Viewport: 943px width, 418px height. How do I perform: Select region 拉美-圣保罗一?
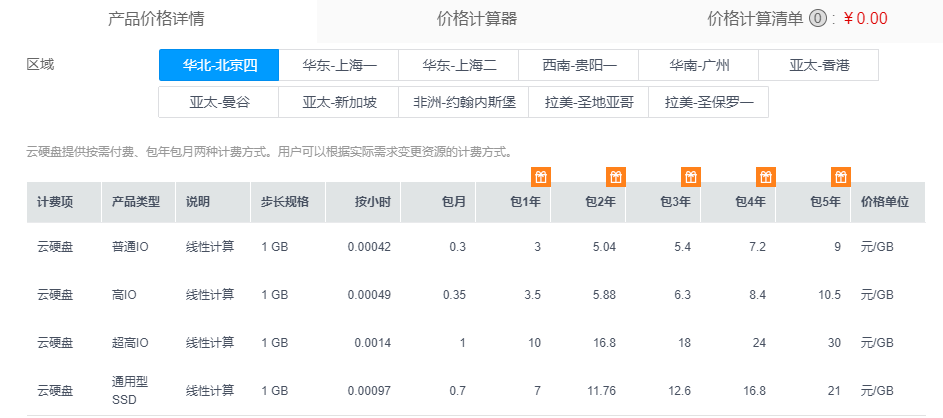coord(708,102)
